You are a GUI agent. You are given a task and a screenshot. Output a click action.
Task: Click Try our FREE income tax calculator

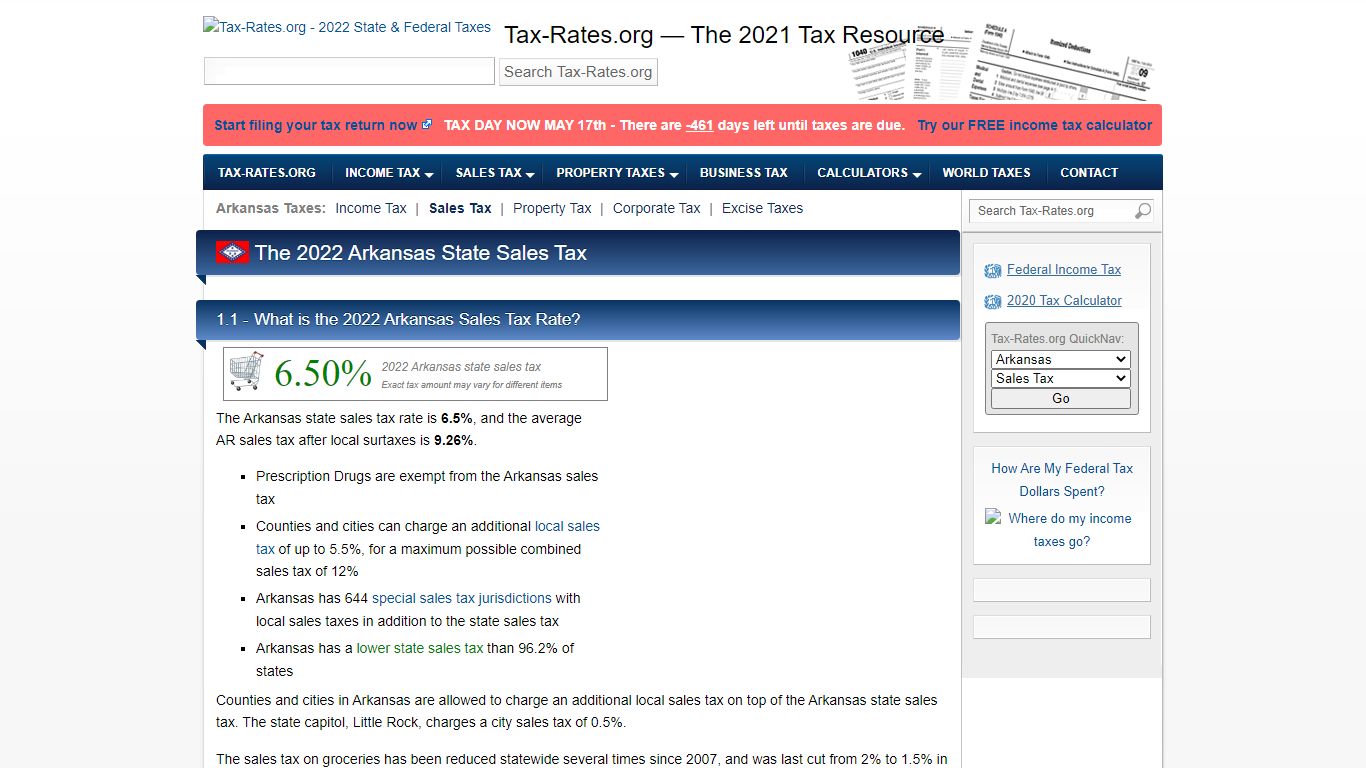click(1035, 125)
